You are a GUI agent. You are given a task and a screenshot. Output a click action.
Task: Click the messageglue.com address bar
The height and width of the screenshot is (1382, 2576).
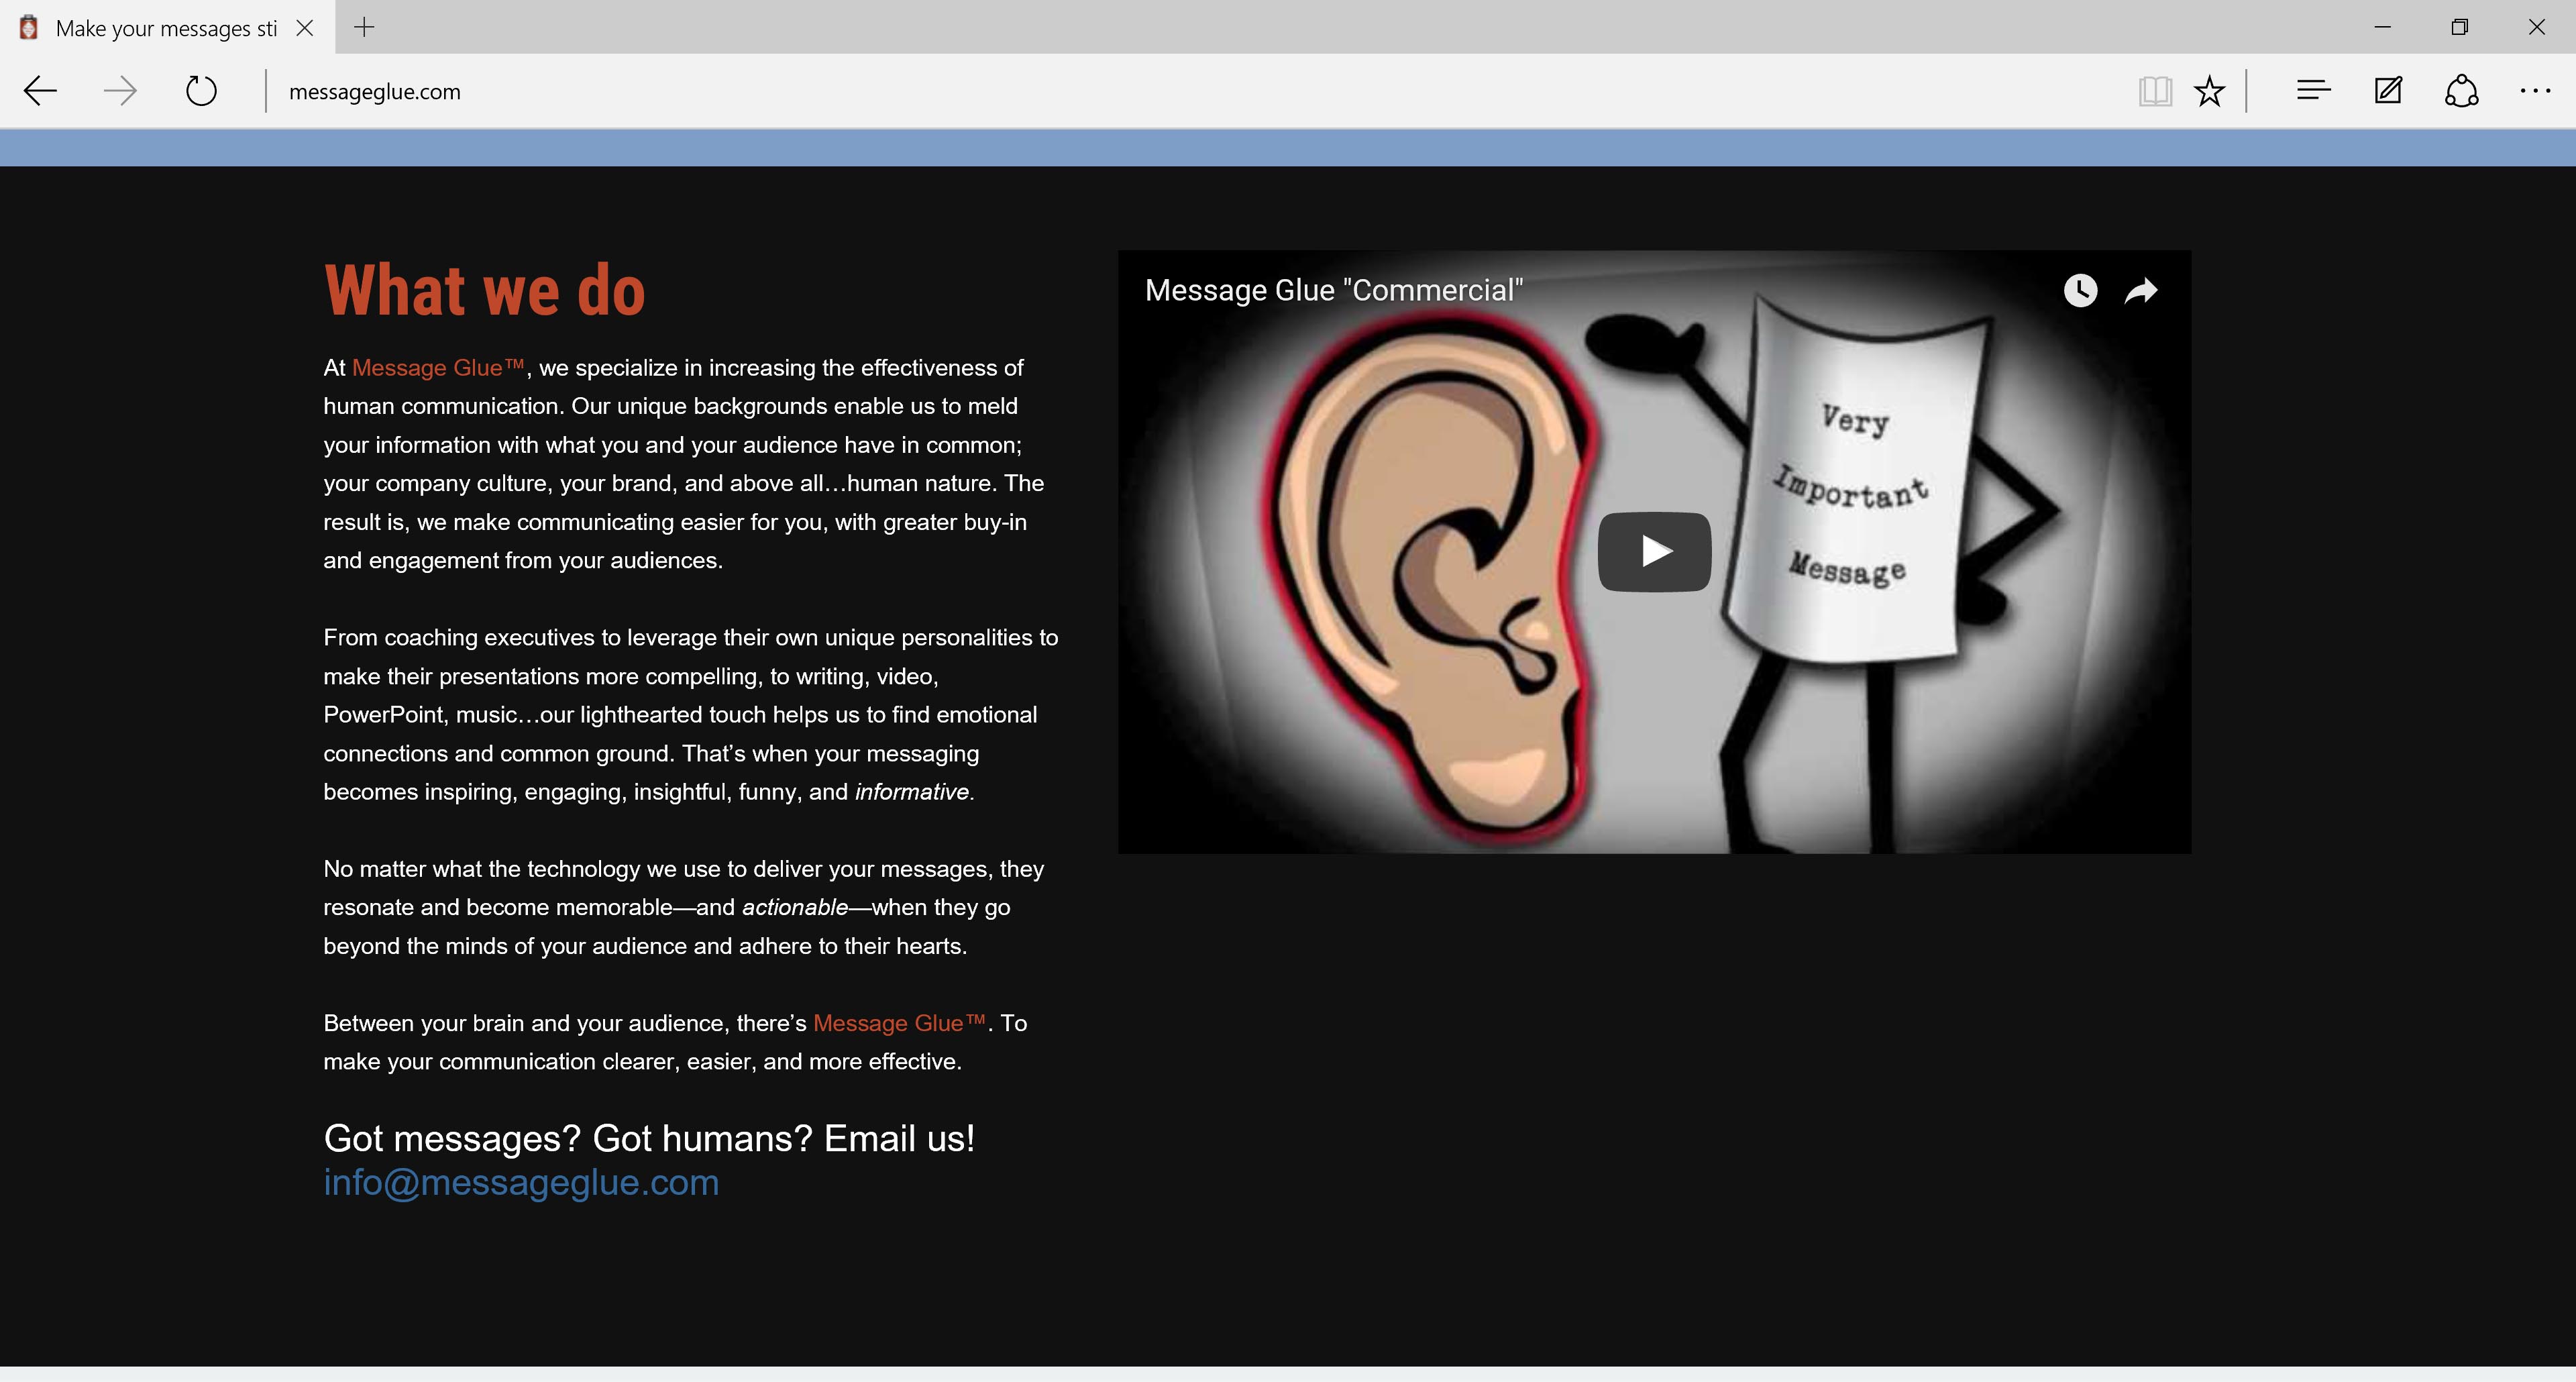point(1200,91)
